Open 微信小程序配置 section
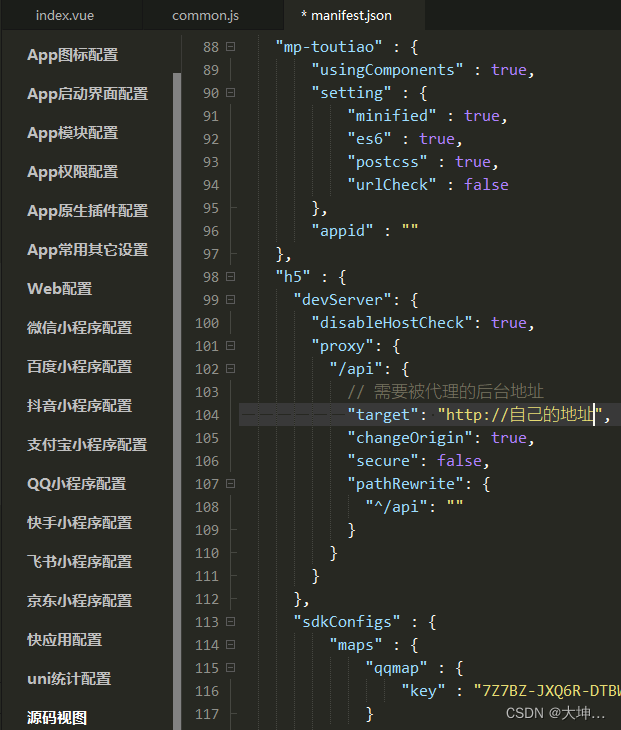The image size is (621, 730). [80, 328]
